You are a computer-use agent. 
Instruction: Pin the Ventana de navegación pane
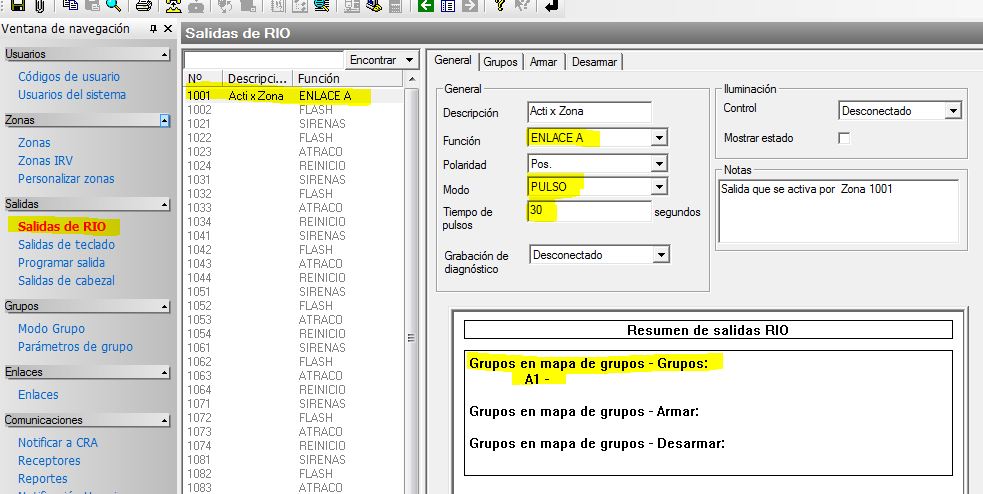[x=154, y=29]
